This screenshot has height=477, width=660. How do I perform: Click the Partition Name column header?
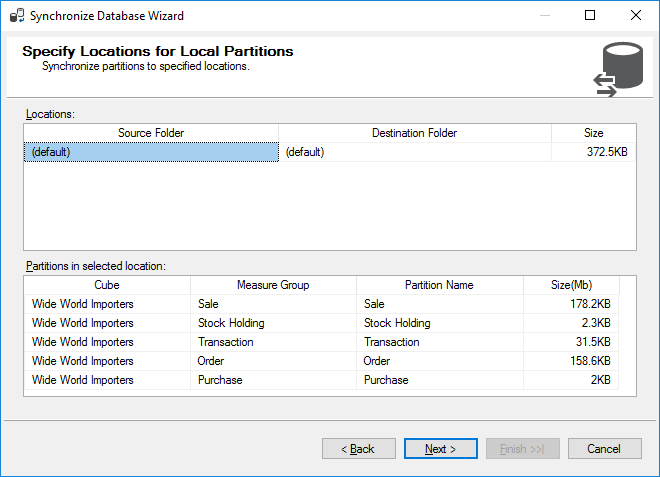(439, 285)
